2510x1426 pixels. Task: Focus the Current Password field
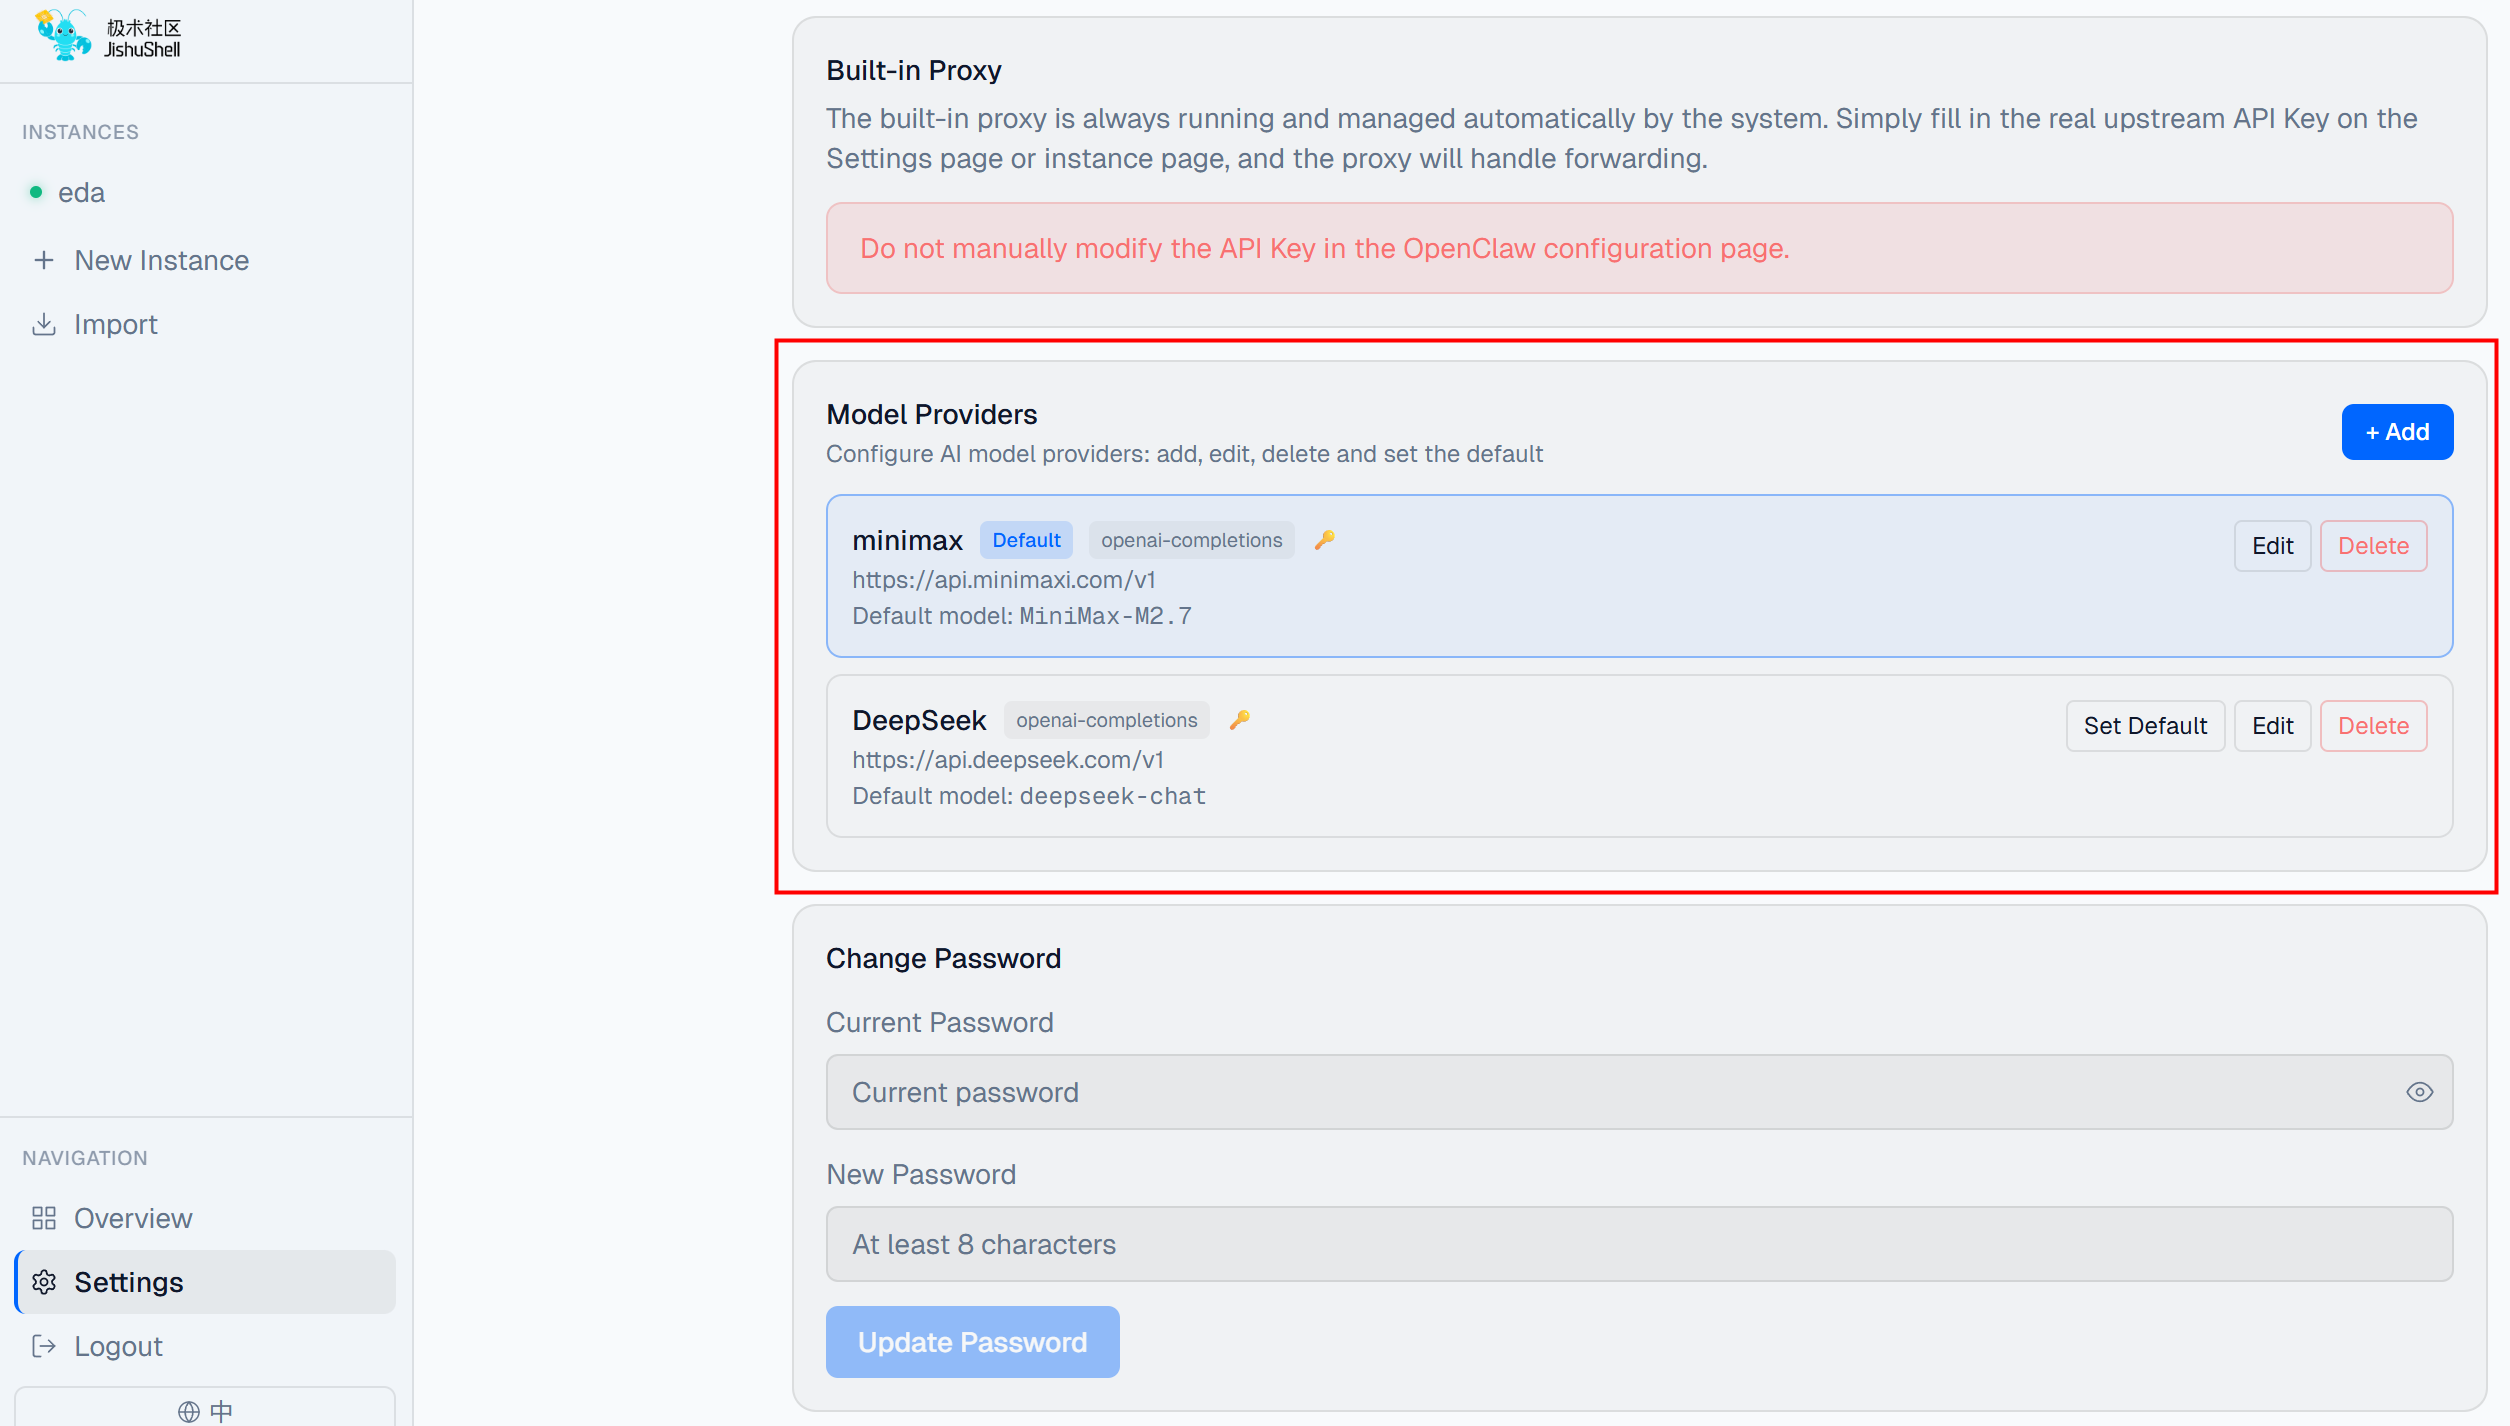(1639, 1092)
